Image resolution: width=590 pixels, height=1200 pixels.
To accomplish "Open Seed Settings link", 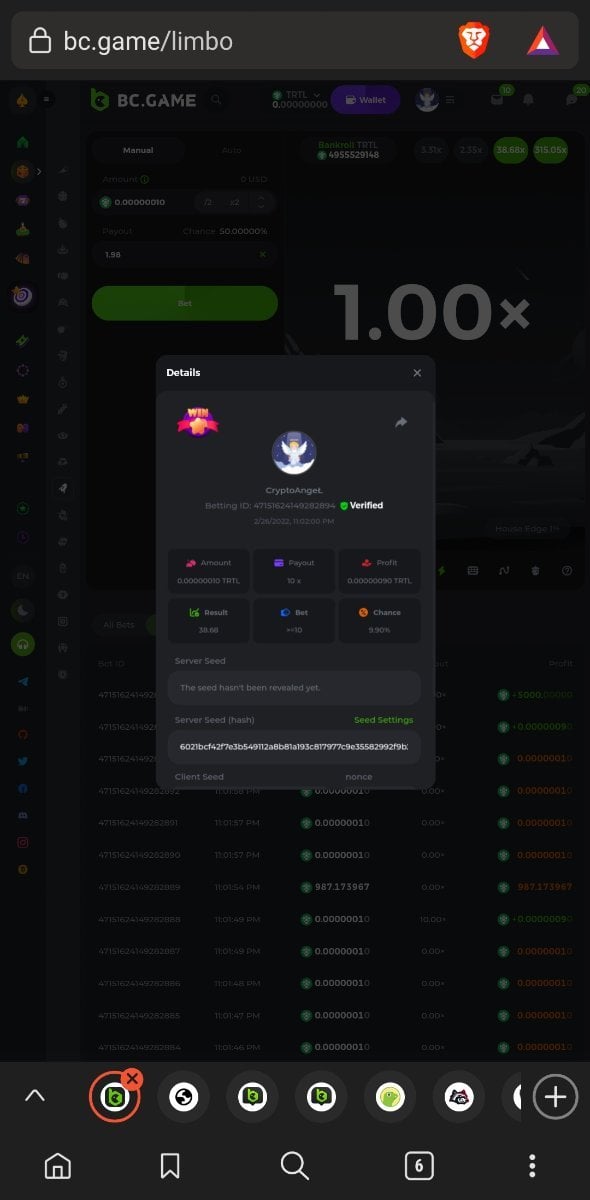I will coord(383,720).
